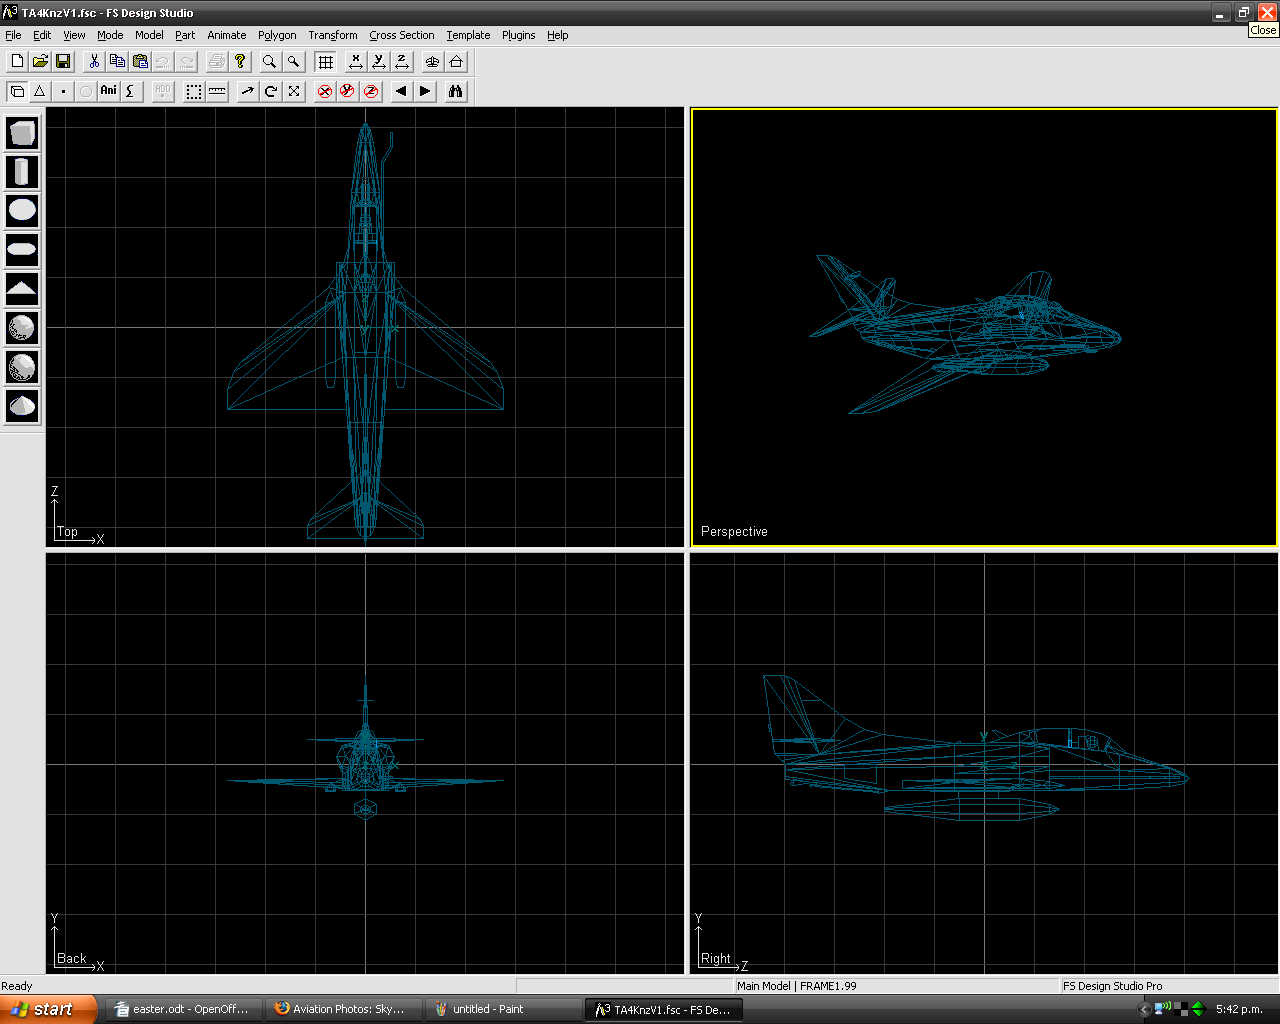Save the model with the floppy disk icon
The height and width of the screenshot is (1024, 1280).
(63, 62)
